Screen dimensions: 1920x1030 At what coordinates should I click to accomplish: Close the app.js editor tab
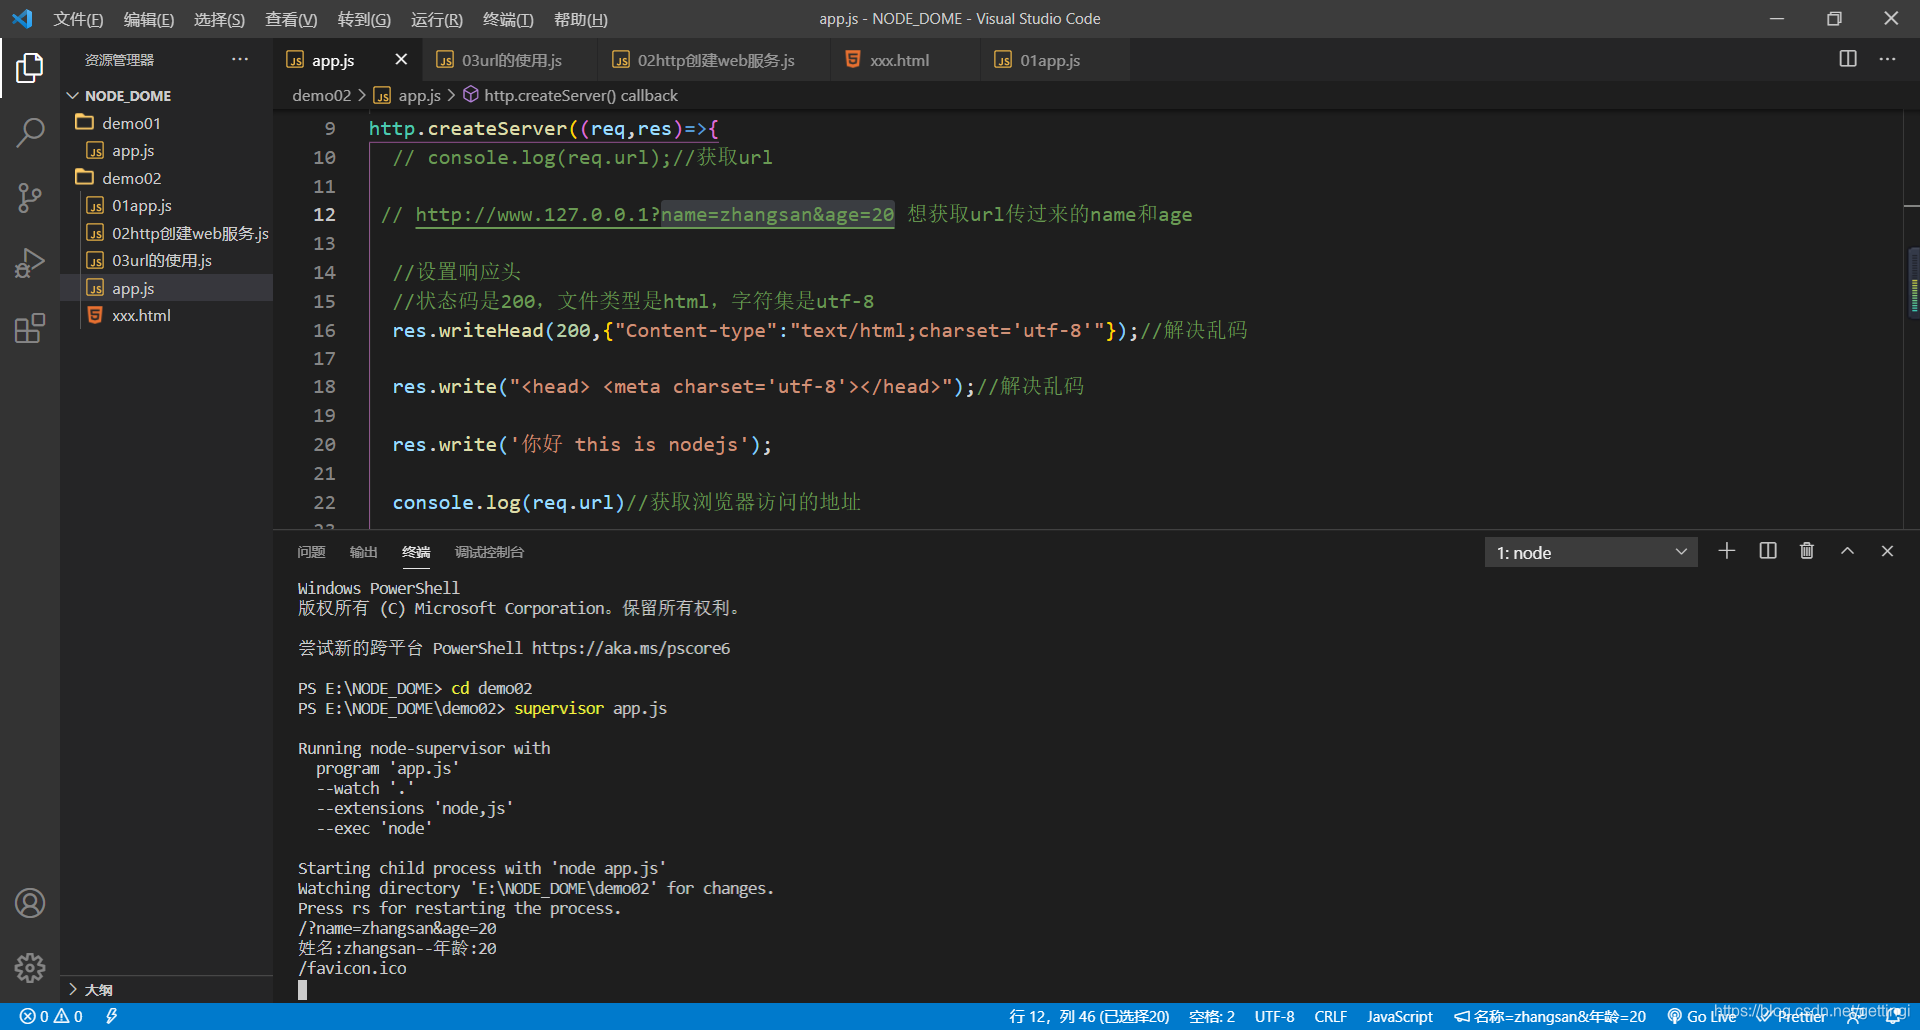(x=401, y=59)
